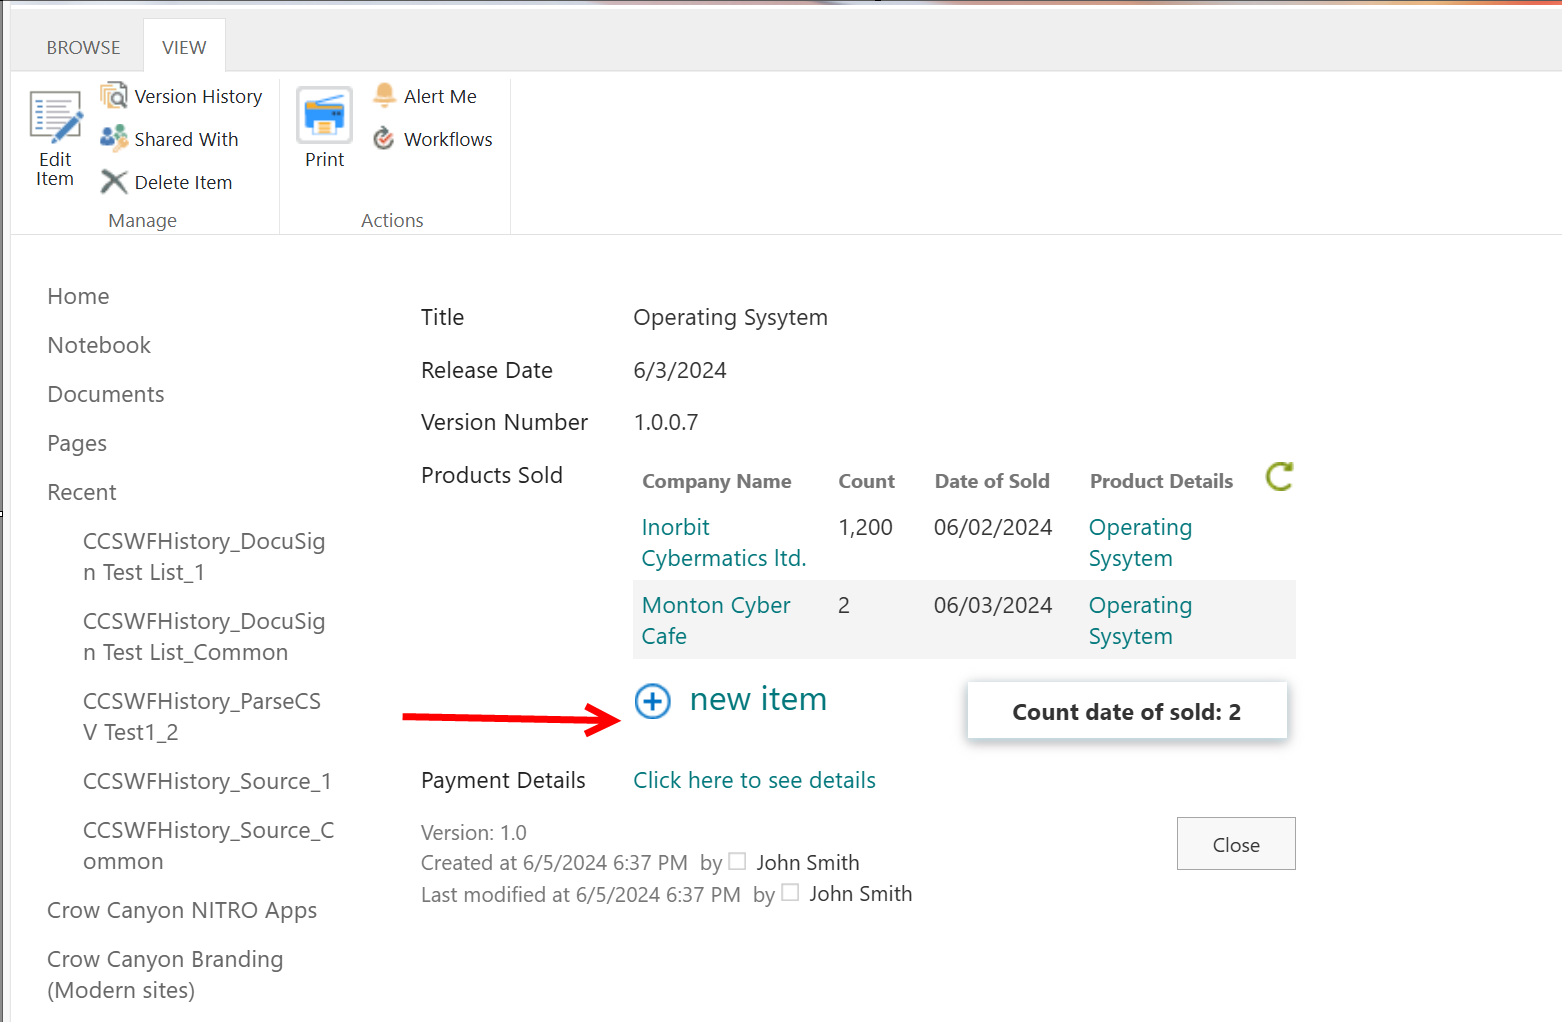
Task: Open Workflows label
Action: 448,139
